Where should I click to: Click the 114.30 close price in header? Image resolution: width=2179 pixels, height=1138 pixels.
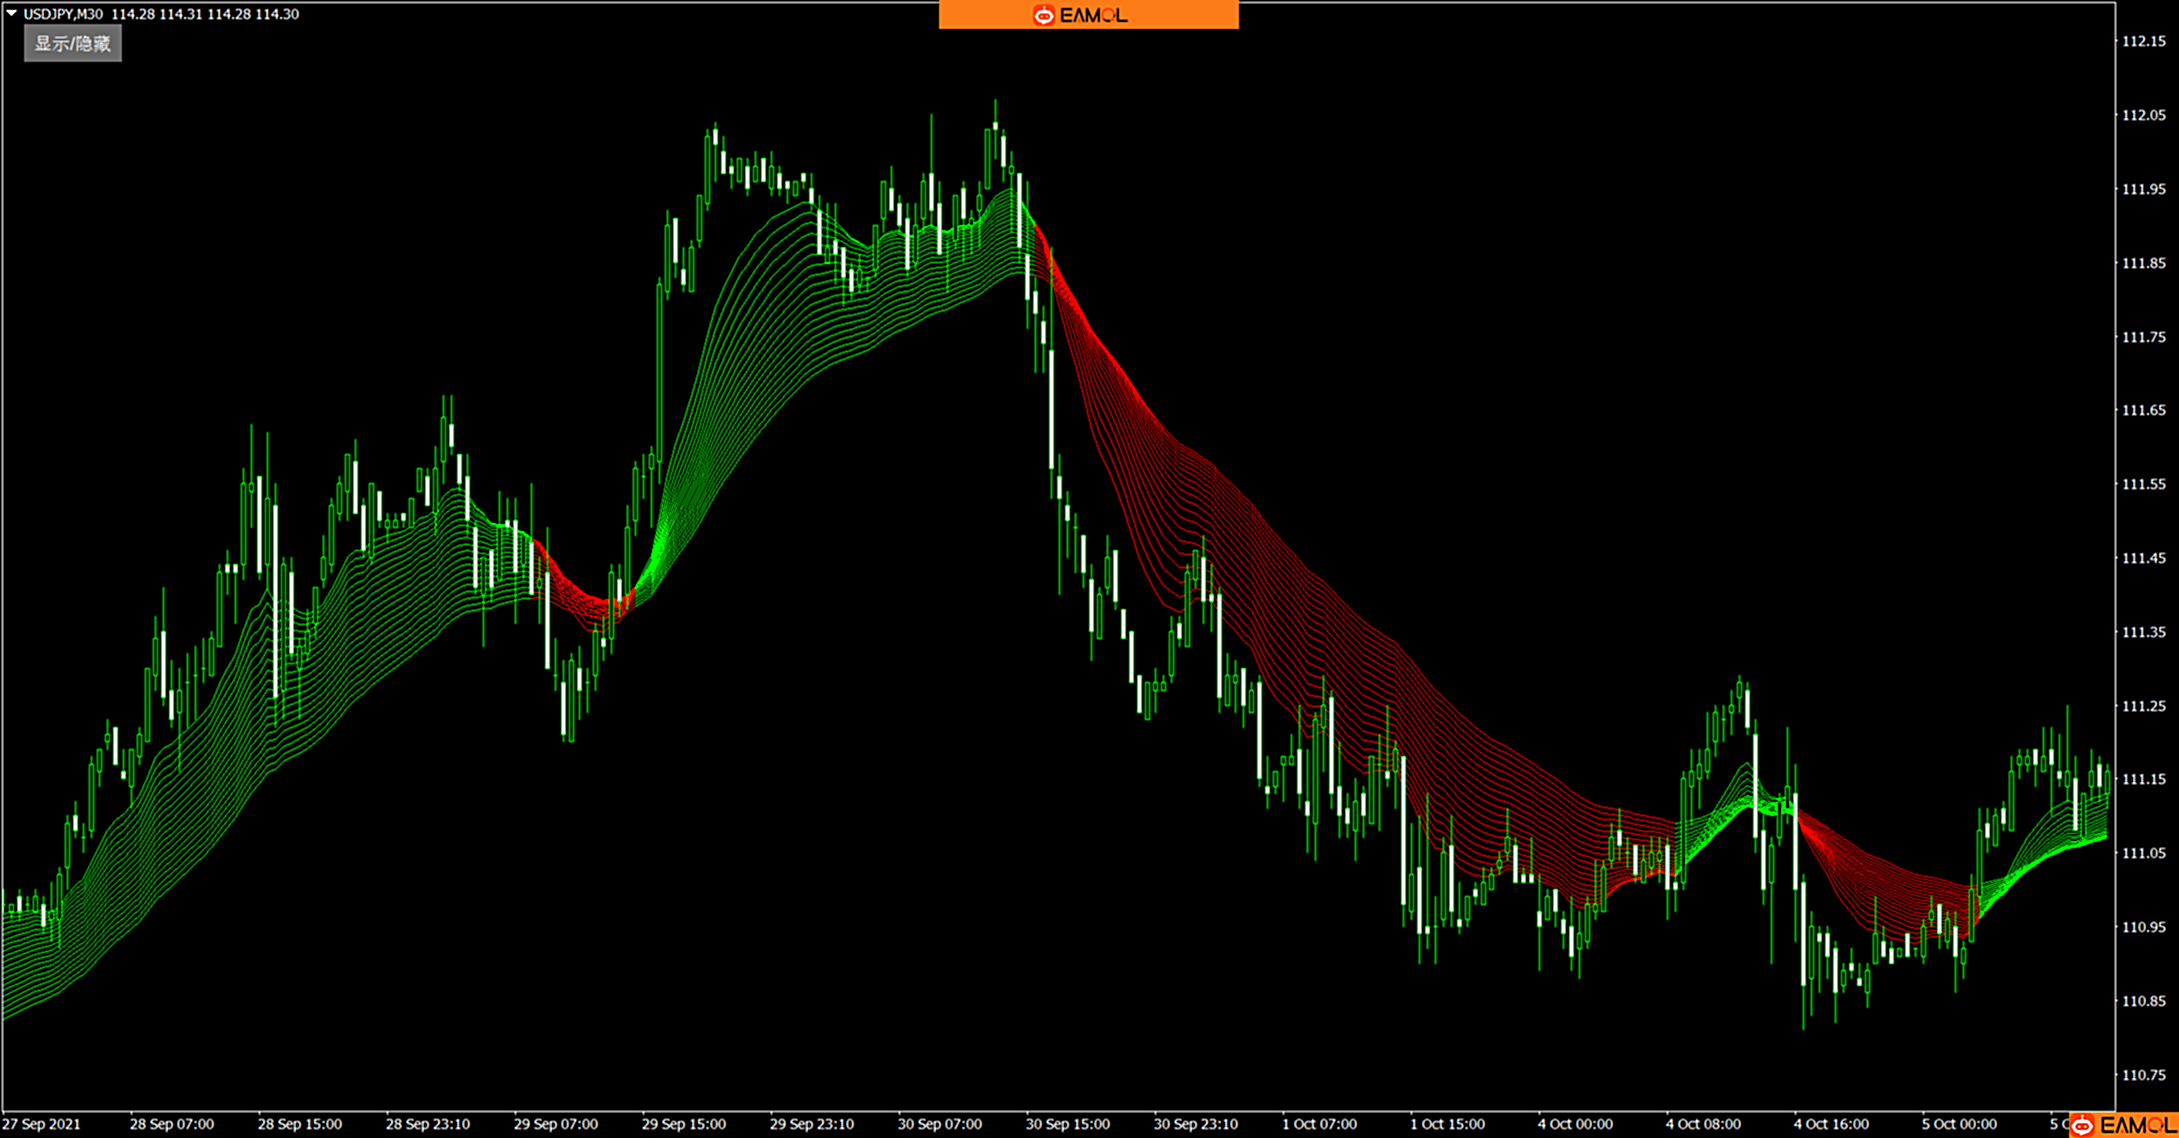coord(277,14)
